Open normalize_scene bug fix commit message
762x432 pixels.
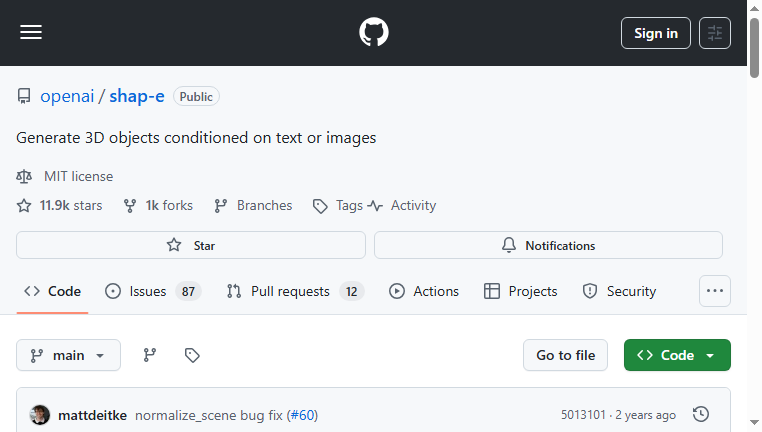(208, 415)
